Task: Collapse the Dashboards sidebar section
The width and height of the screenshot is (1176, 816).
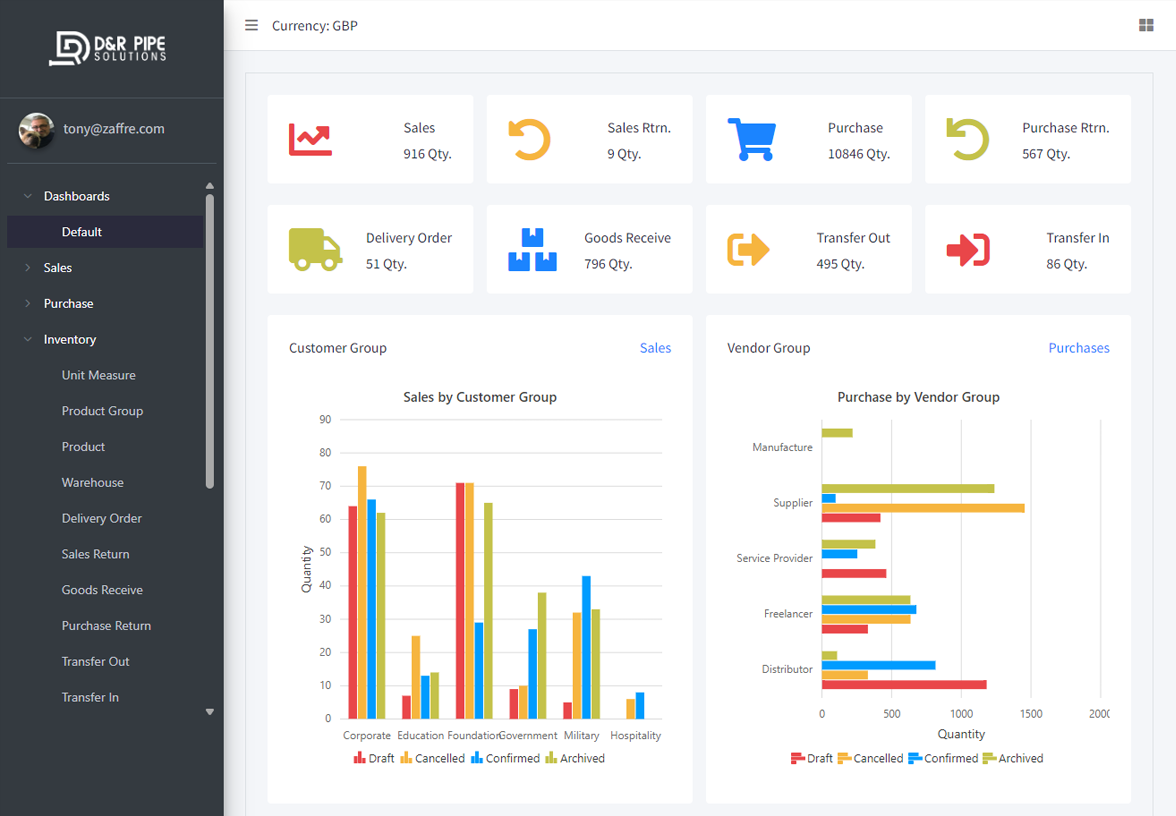Action: click(x=76, y=196)
